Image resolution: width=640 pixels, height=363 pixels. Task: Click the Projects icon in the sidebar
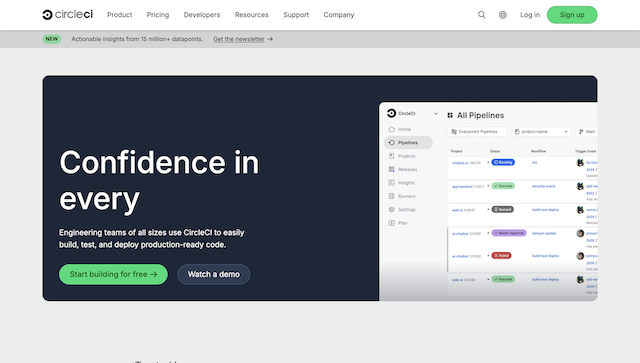click(x=391, y=156)
